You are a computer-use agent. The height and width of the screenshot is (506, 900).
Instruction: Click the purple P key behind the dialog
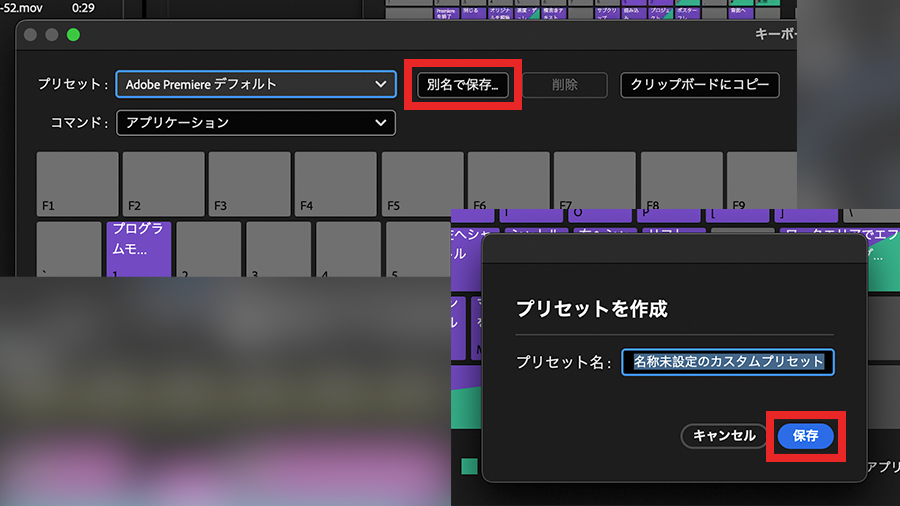pos(669,215)
